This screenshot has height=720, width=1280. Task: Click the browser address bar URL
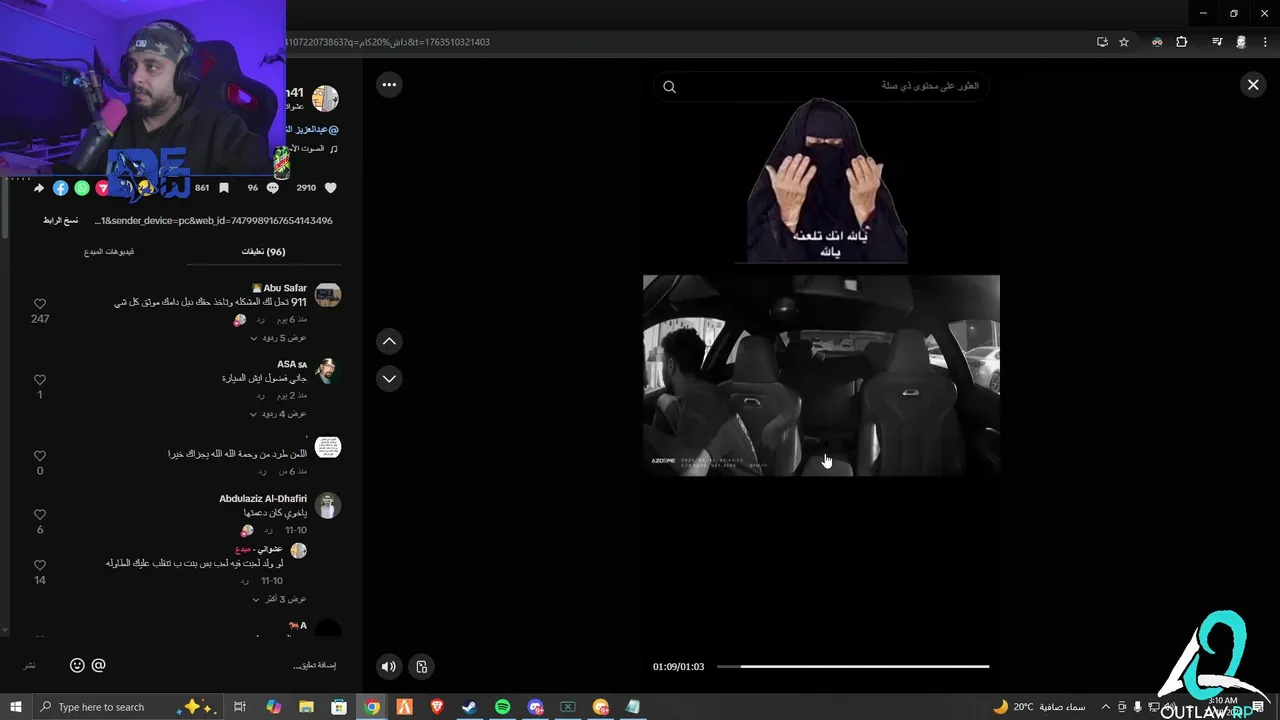pyautogui.click(x=388, y=42)
